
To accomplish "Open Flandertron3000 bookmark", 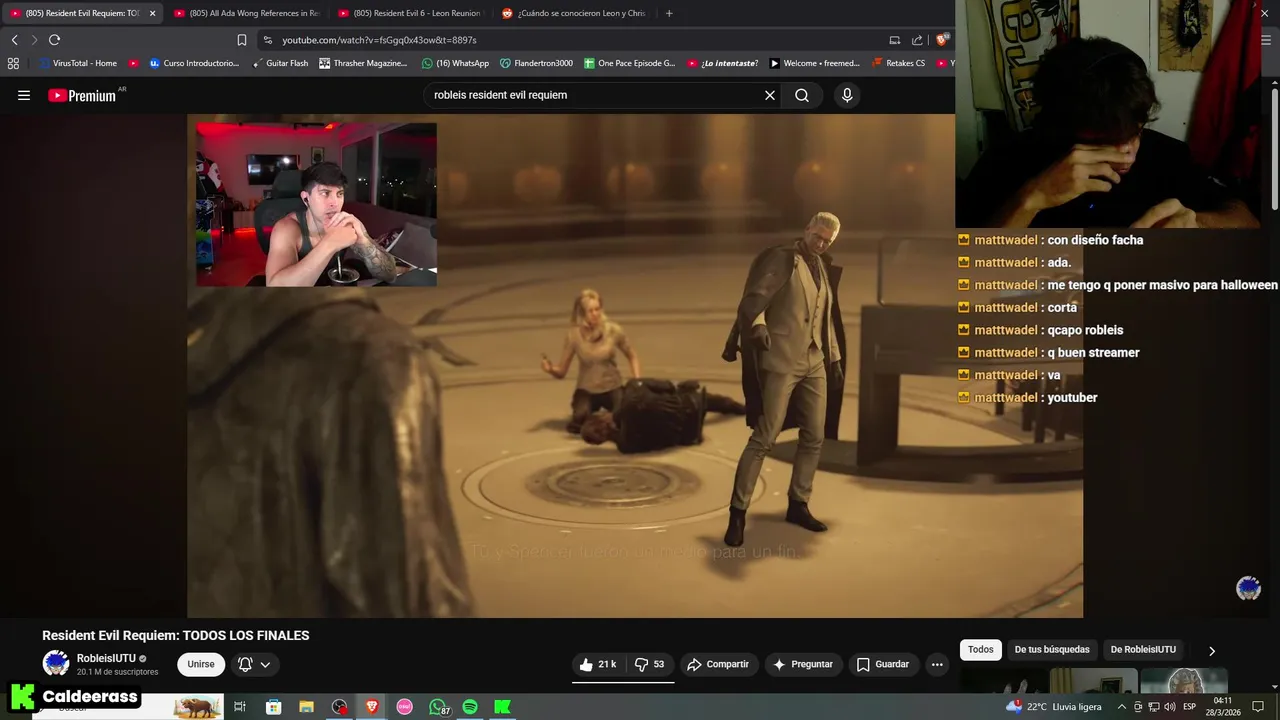I will pos(536,63).
